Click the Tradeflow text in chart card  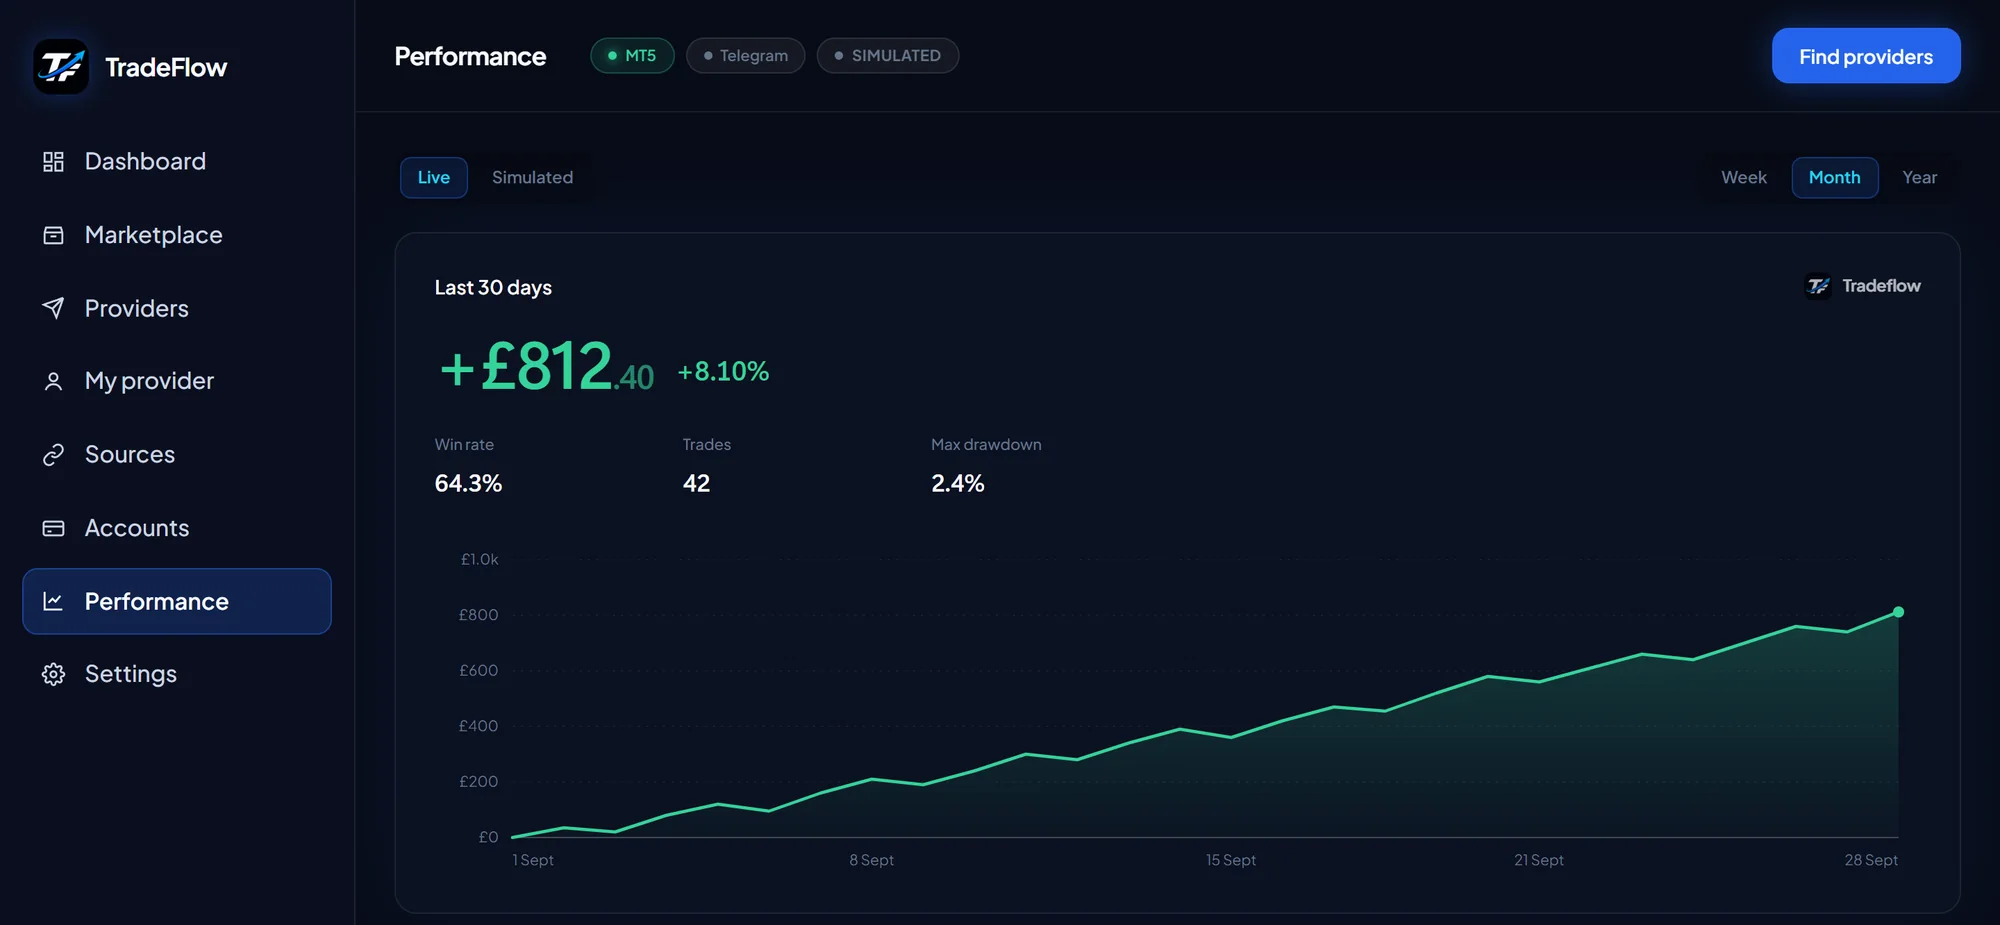click(x=1882, y=286)
